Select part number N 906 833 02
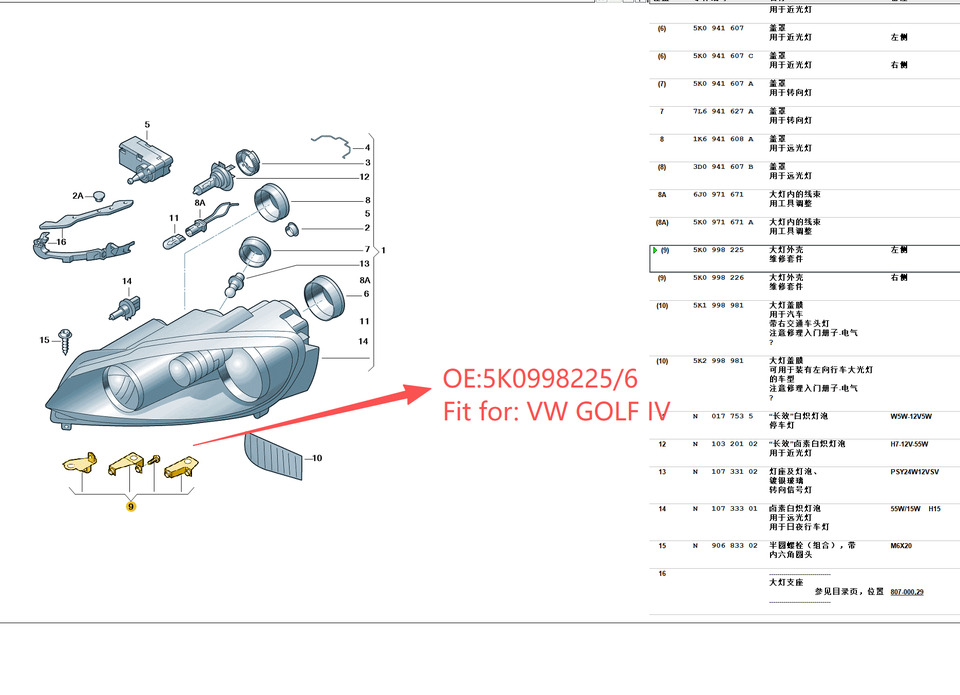This screenshot has width=960, height=695. point(725,546)
